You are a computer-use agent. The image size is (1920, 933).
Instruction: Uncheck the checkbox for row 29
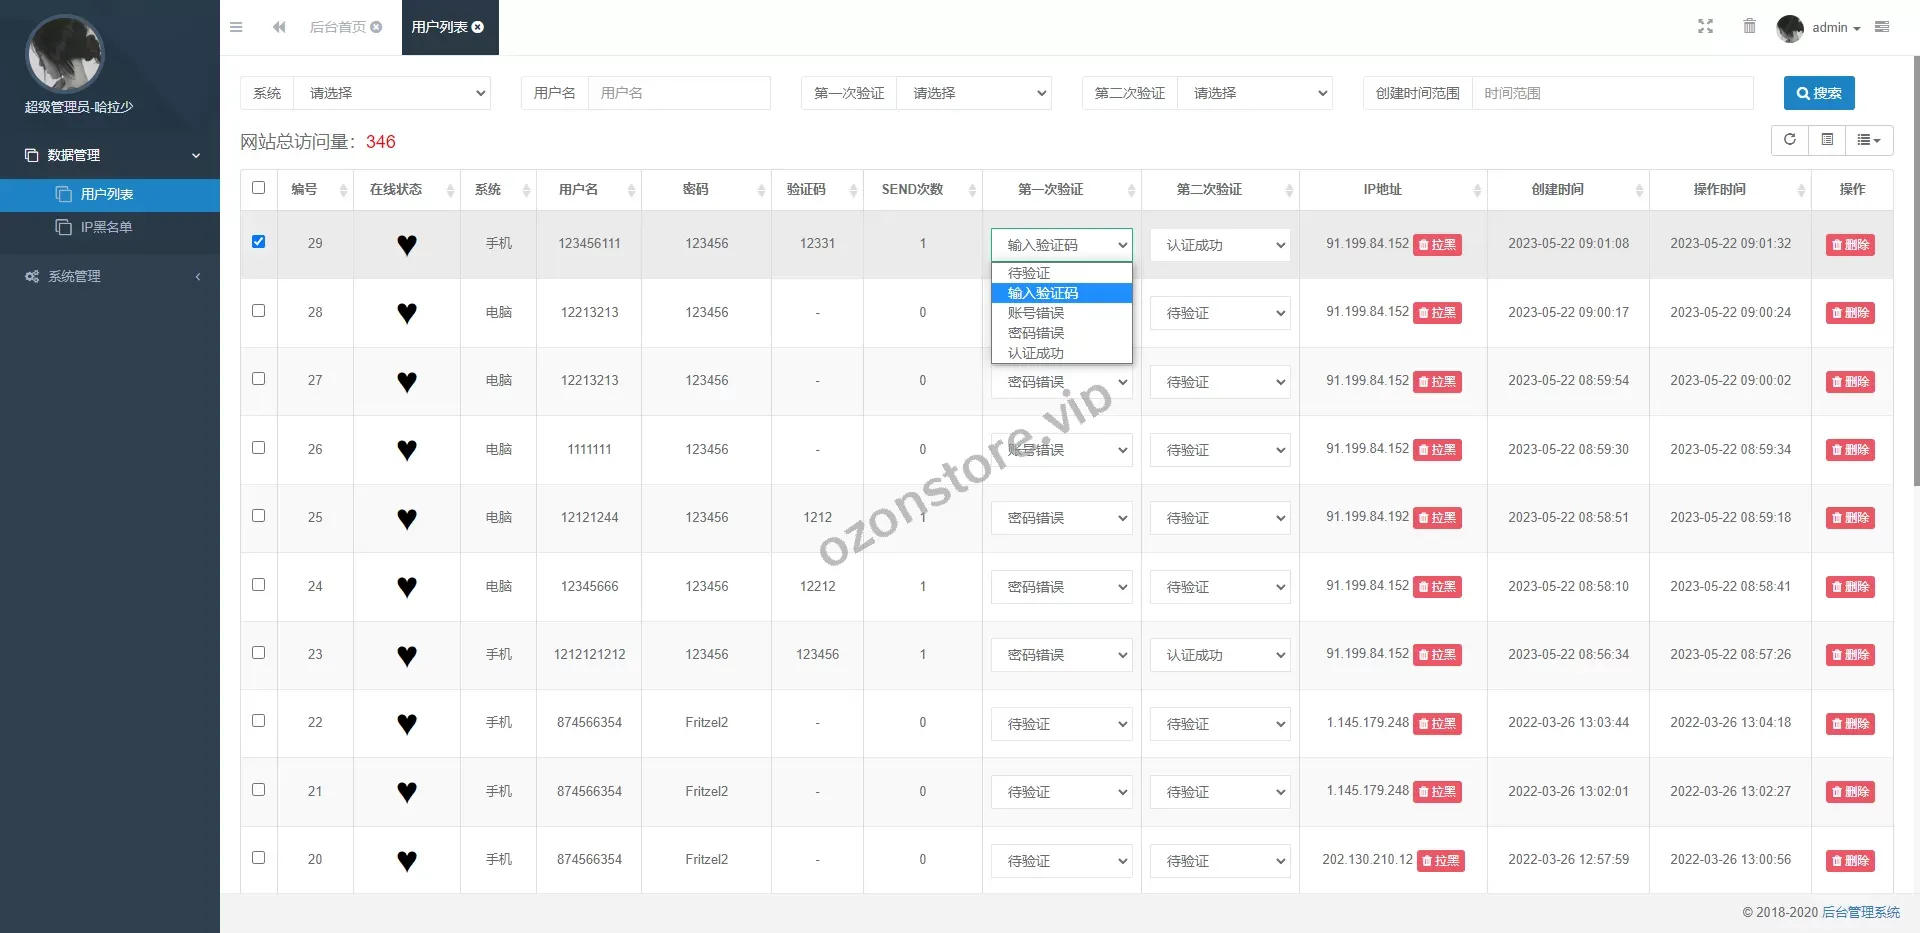pyautogui.click(x=259, y=242)
